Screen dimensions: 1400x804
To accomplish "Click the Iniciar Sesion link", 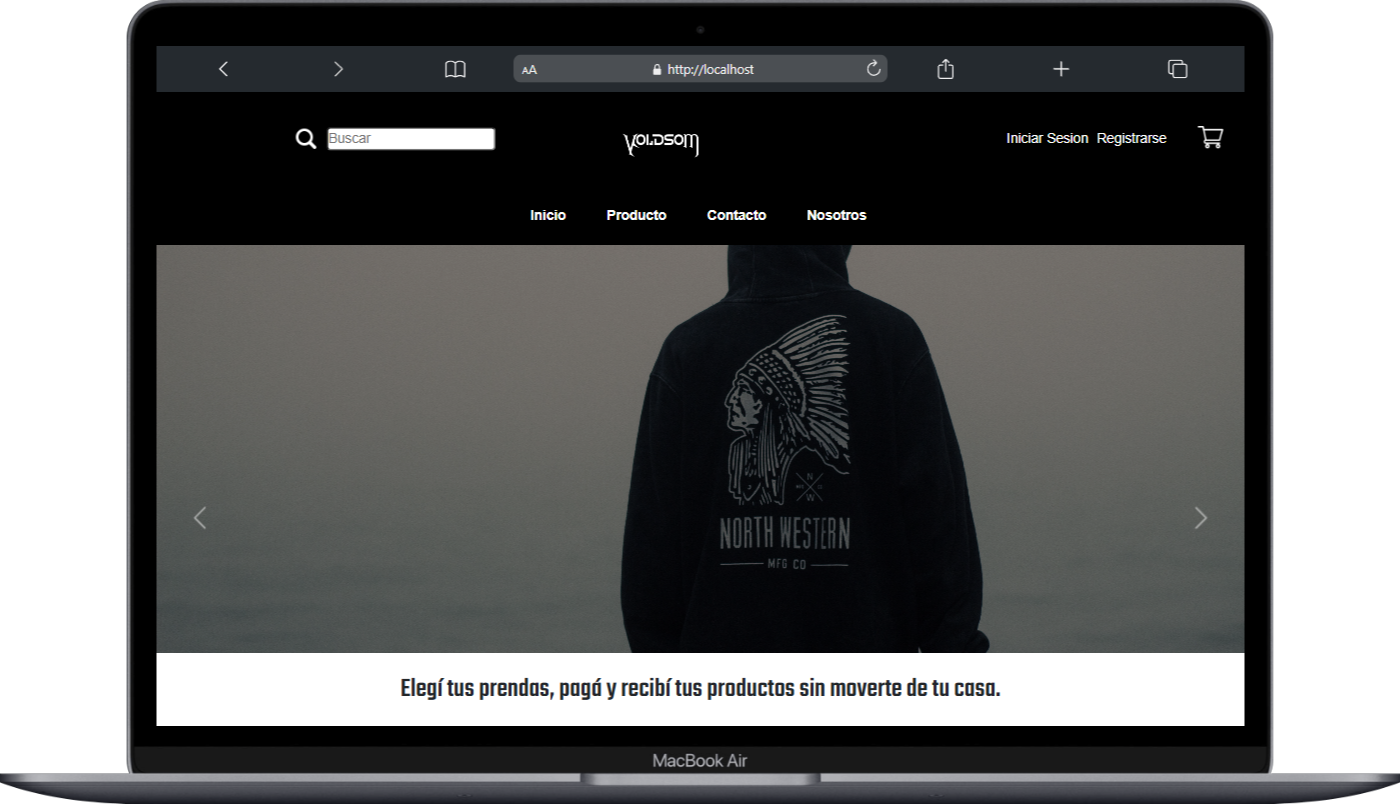I will 1047,138.
